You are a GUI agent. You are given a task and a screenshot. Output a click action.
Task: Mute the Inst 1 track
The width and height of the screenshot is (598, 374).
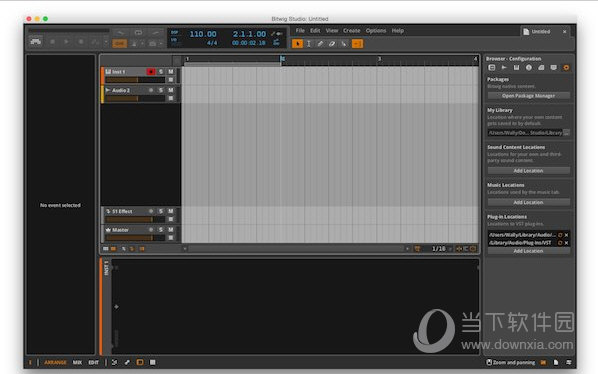170,72
